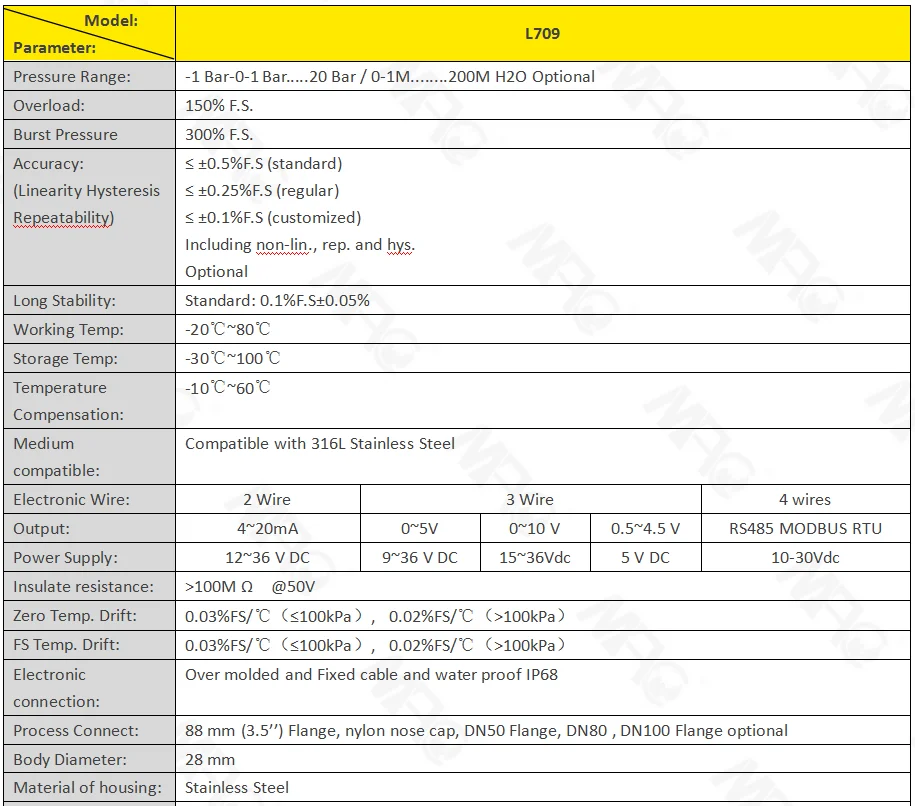
Task: Select the 2 Wire column cell
Action: [x=267, y=500]
